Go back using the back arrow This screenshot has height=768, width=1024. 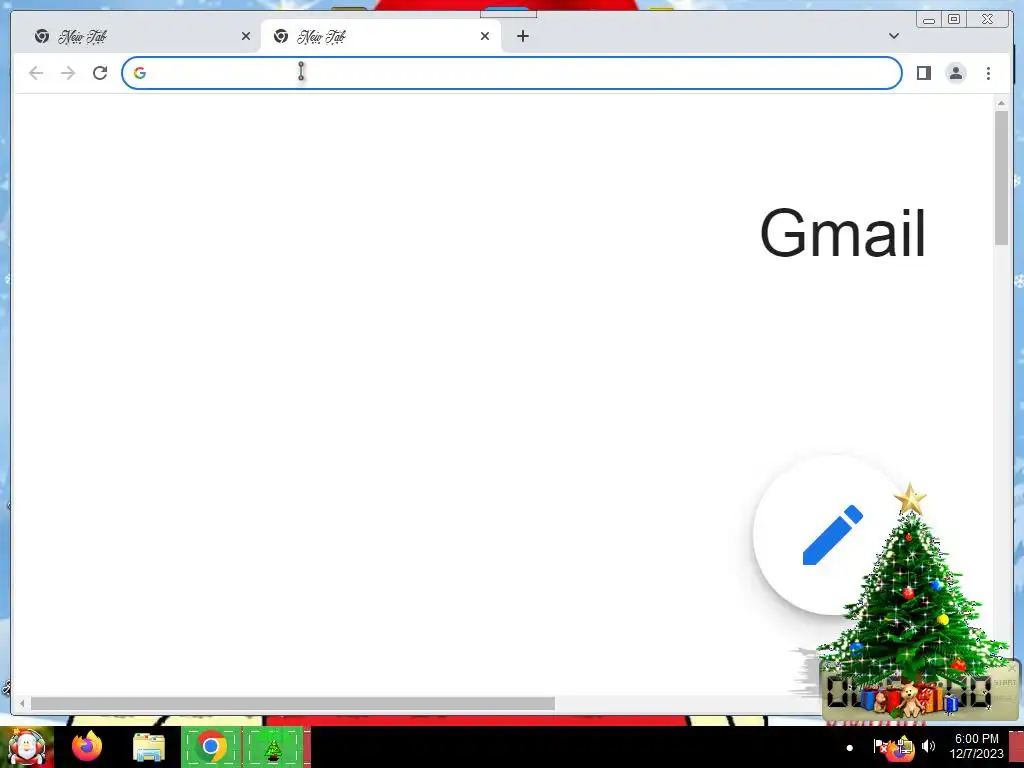36,73
